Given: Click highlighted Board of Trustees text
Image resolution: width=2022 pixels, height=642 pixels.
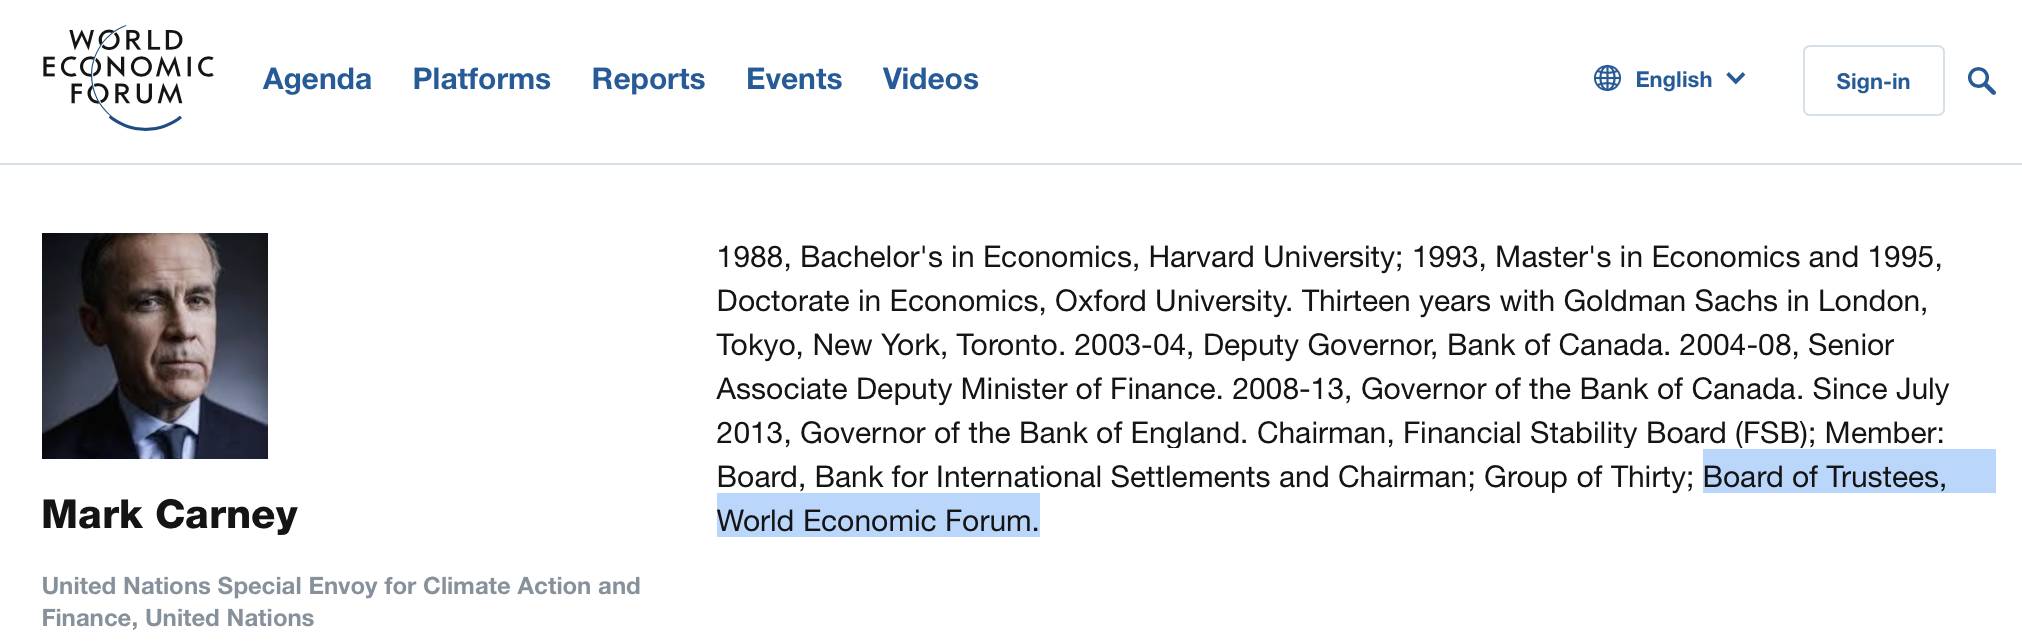Looking at the screenshot, I should (x=1824, y=477).
